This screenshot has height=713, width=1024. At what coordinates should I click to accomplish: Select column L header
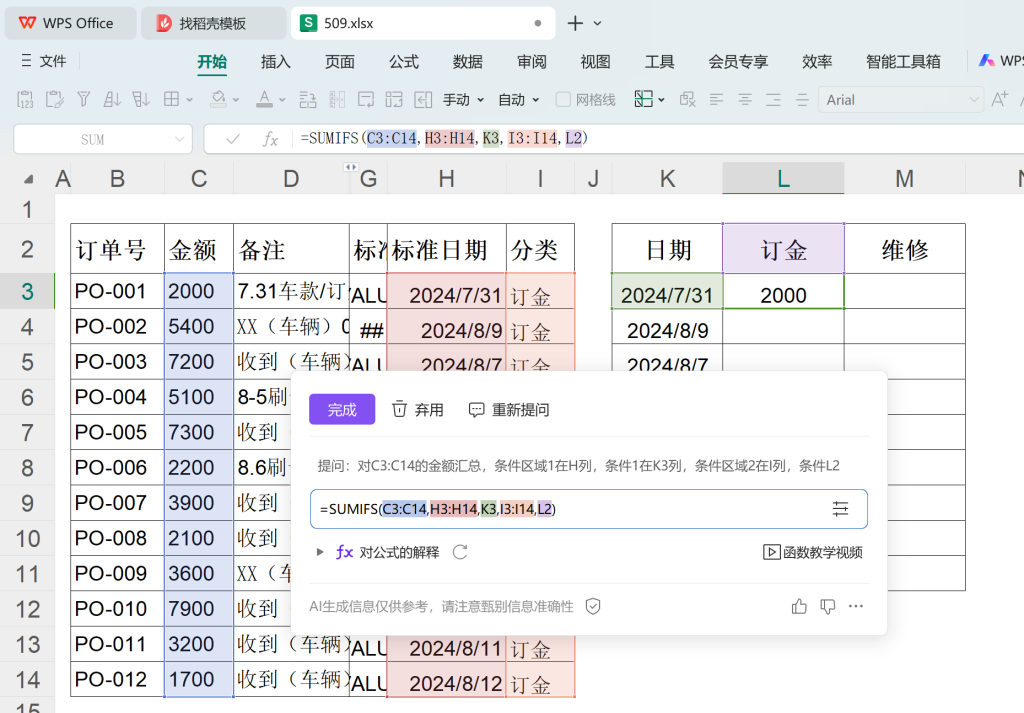[783, 178]
